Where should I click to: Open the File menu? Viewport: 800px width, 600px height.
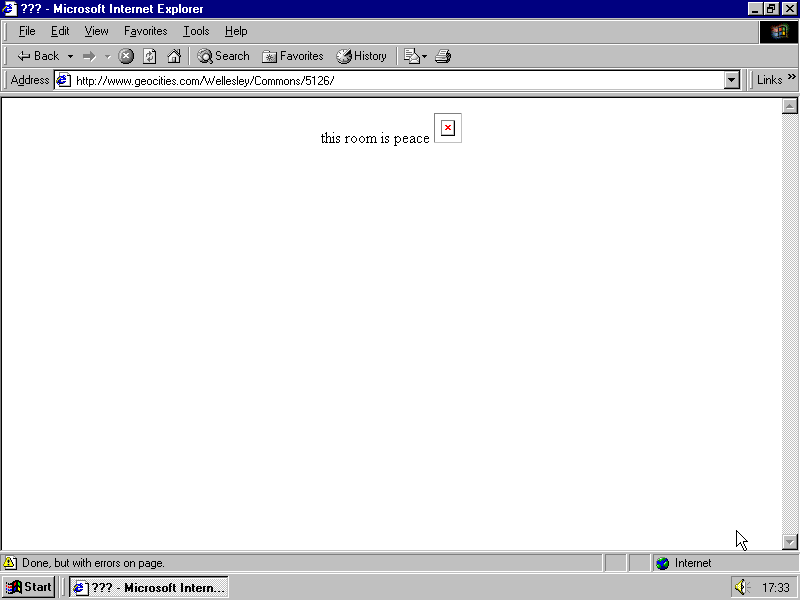pos(27,31)
